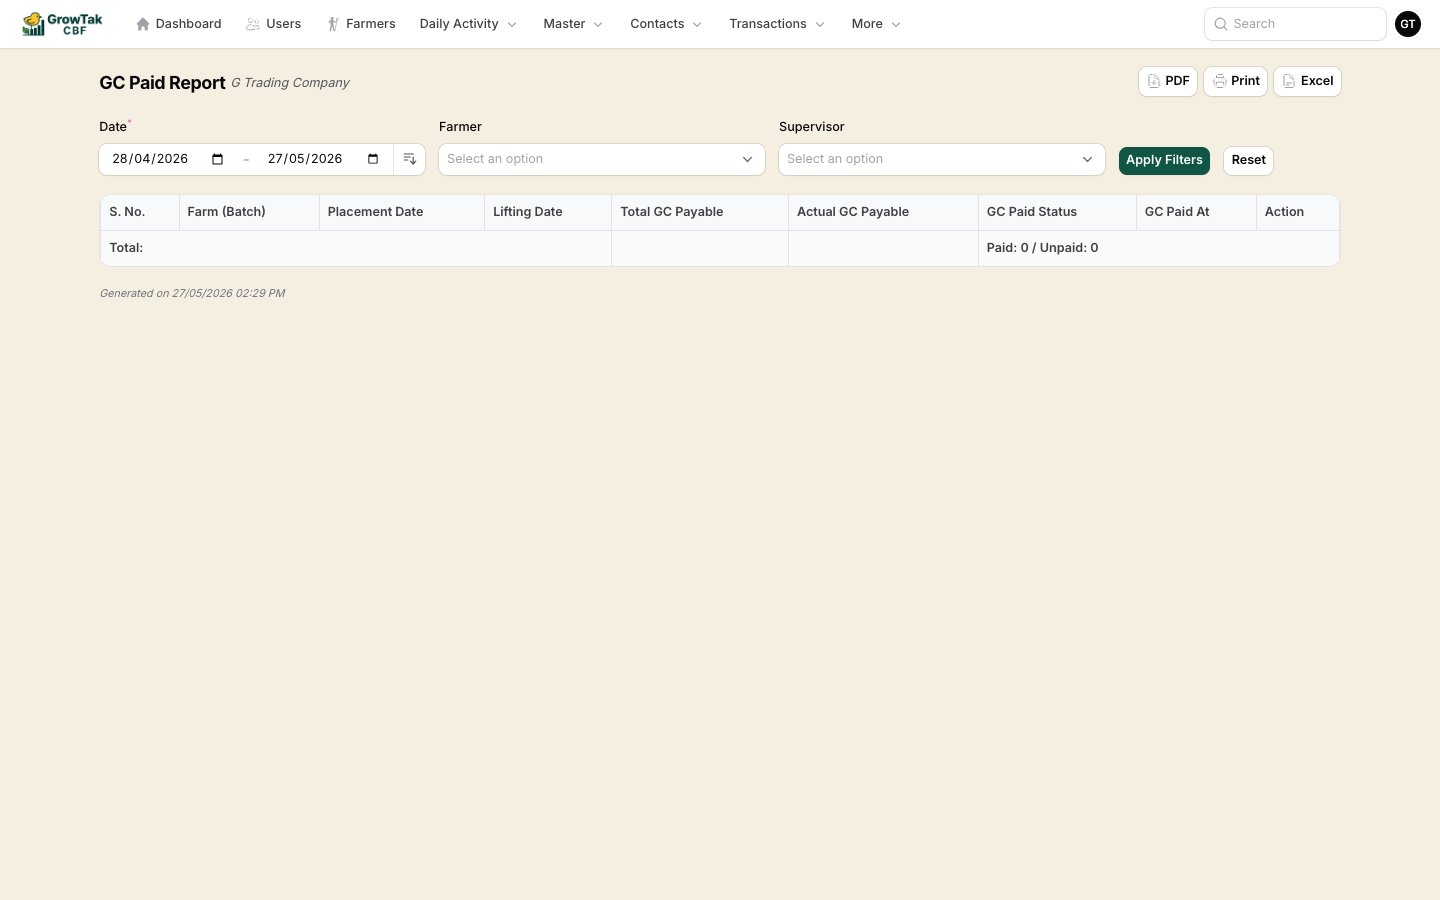This screenshot has height=900, width=1440.
Task: Open the Contacts dropdown menu
Action: point(666,24)
